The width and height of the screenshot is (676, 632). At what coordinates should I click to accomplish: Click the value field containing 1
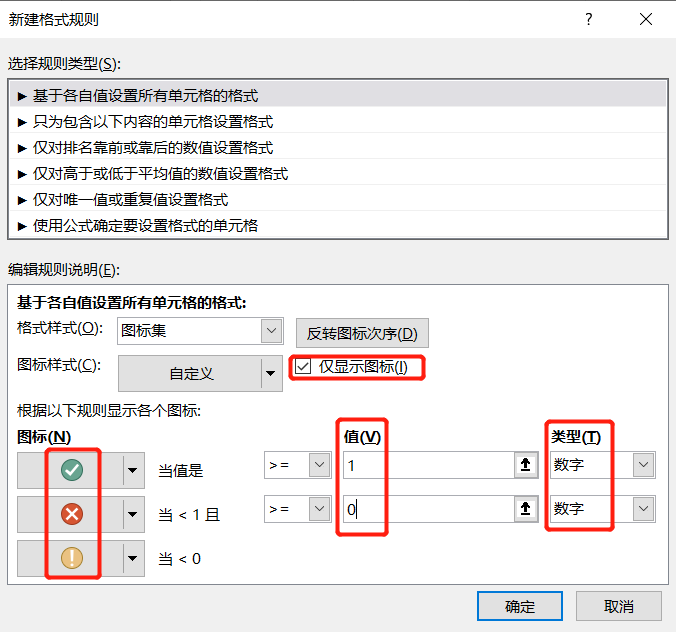[x=429, y=465]
